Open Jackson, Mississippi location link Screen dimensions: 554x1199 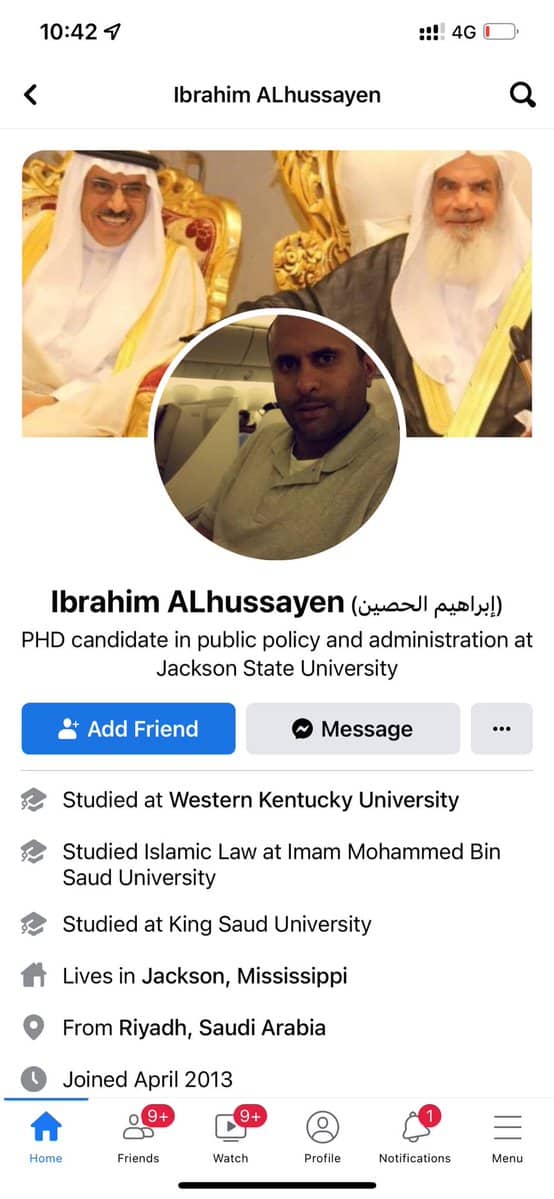tap(244, 976)
